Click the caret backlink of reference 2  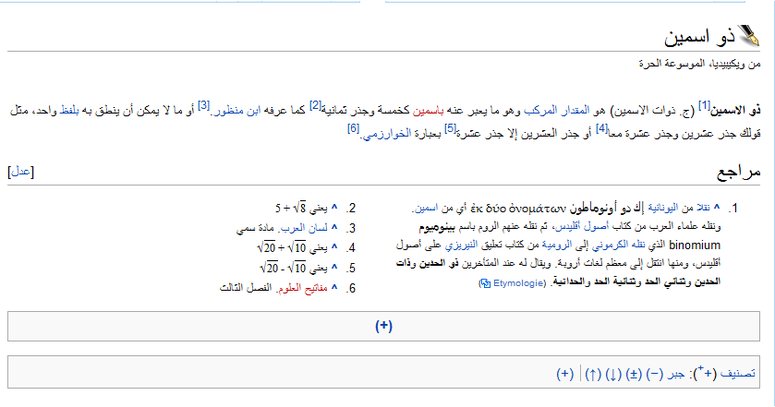(335, 209)
